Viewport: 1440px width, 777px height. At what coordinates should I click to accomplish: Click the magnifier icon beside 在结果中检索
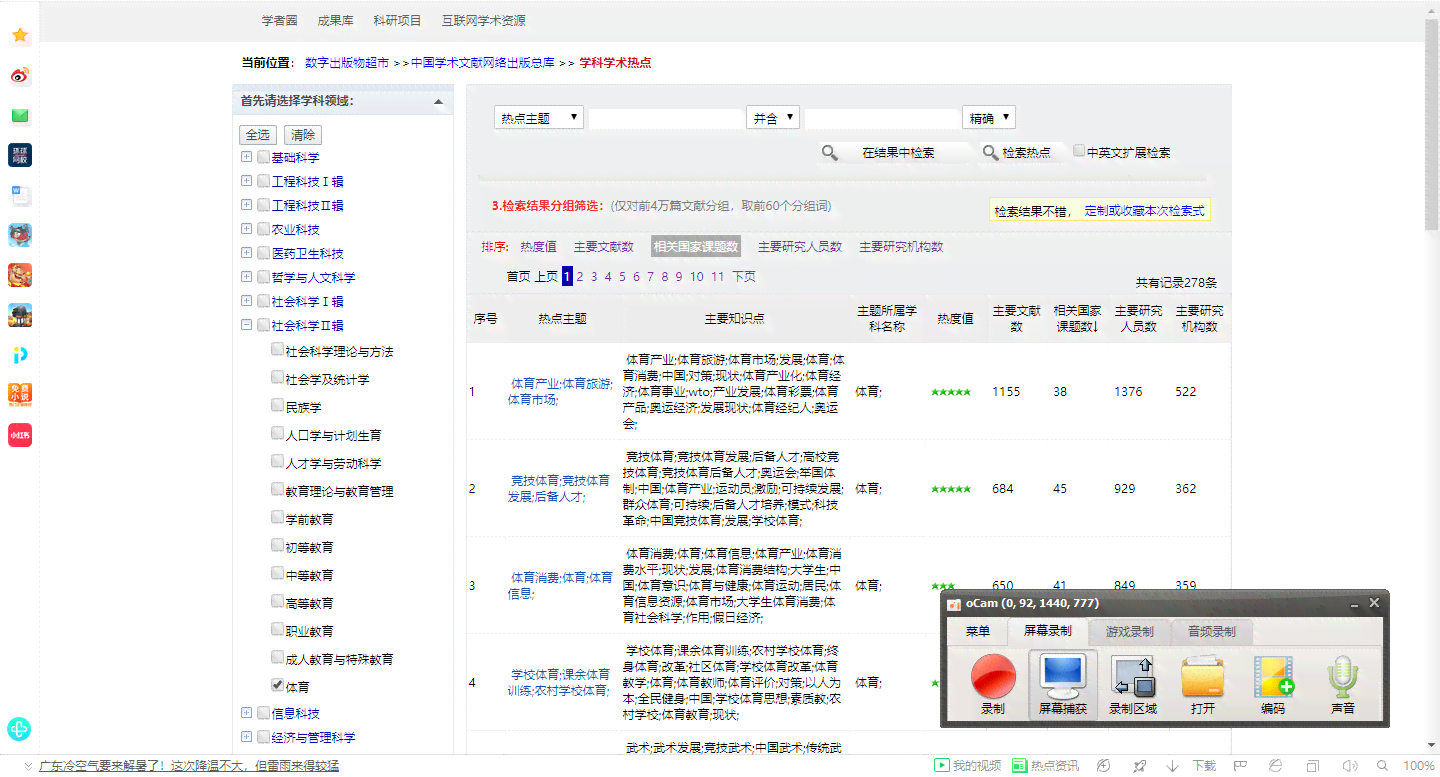coord(830,153)
